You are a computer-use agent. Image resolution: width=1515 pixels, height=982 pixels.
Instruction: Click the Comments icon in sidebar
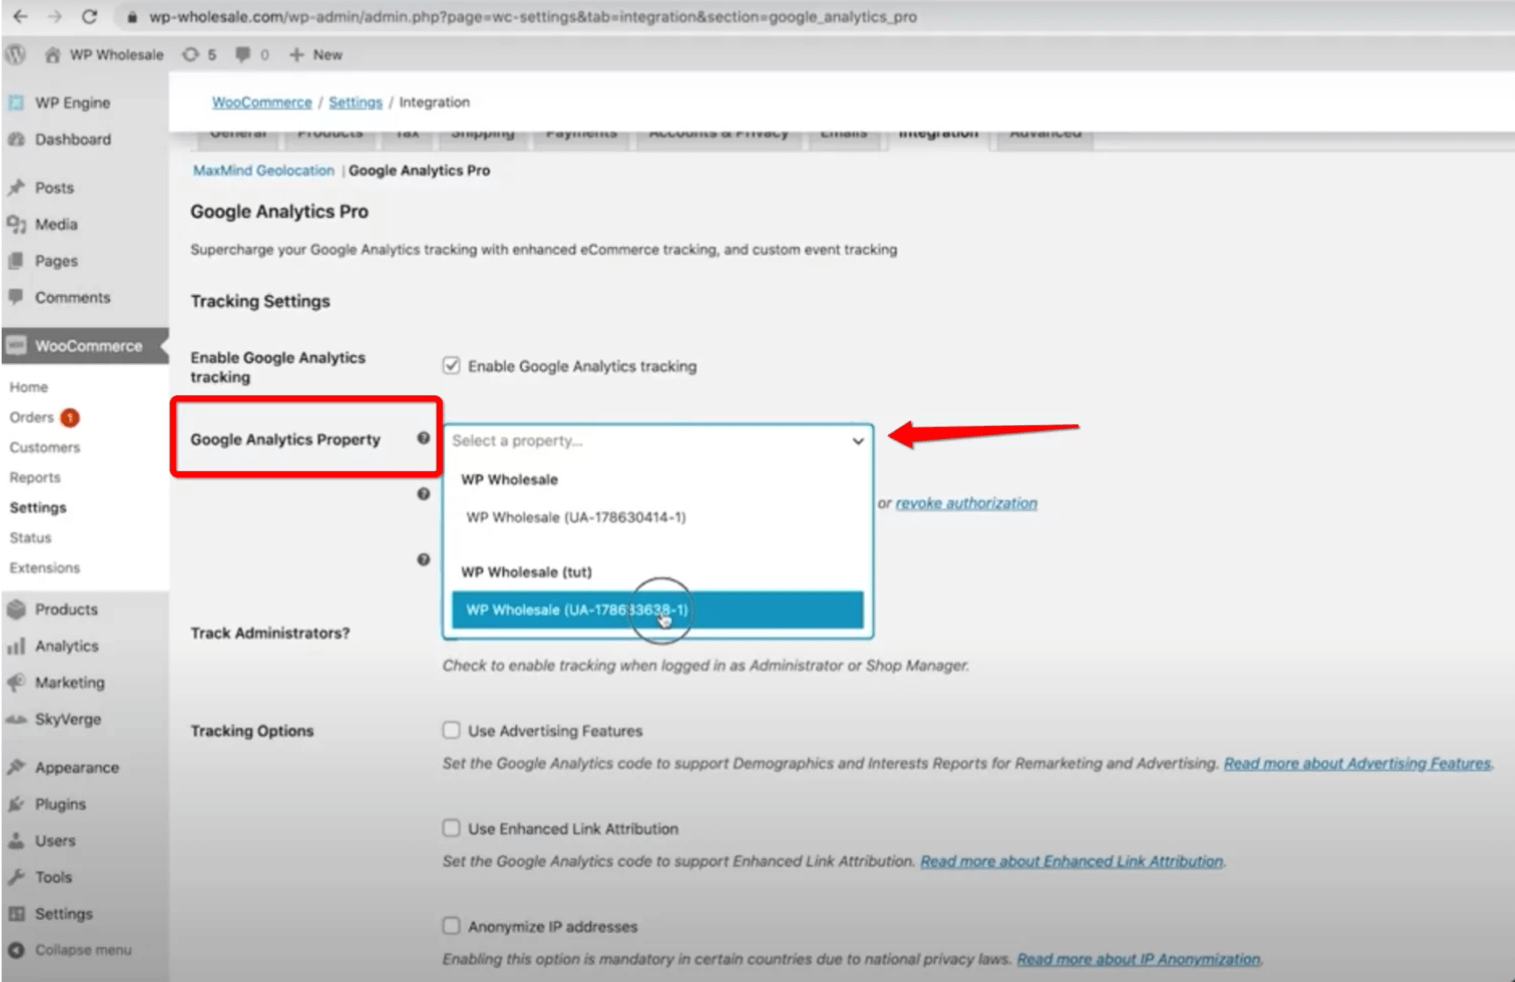tap(16, 297)
